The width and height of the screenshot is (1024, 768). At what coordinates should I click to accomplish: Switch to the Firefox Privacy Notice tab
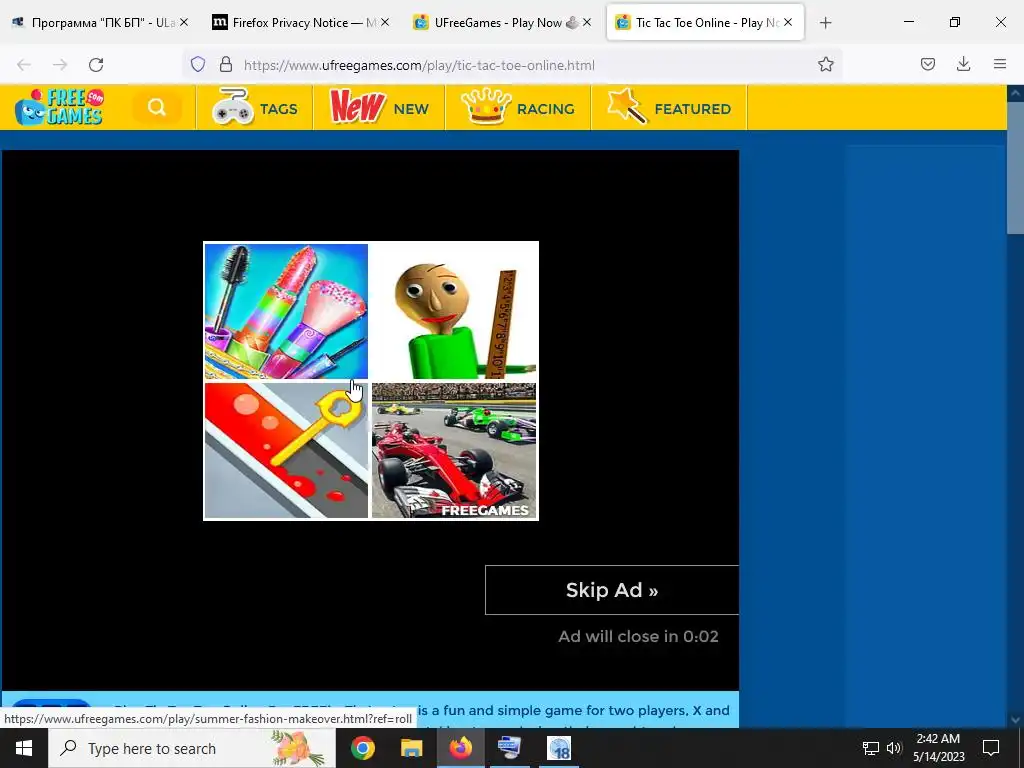point(294,23)
